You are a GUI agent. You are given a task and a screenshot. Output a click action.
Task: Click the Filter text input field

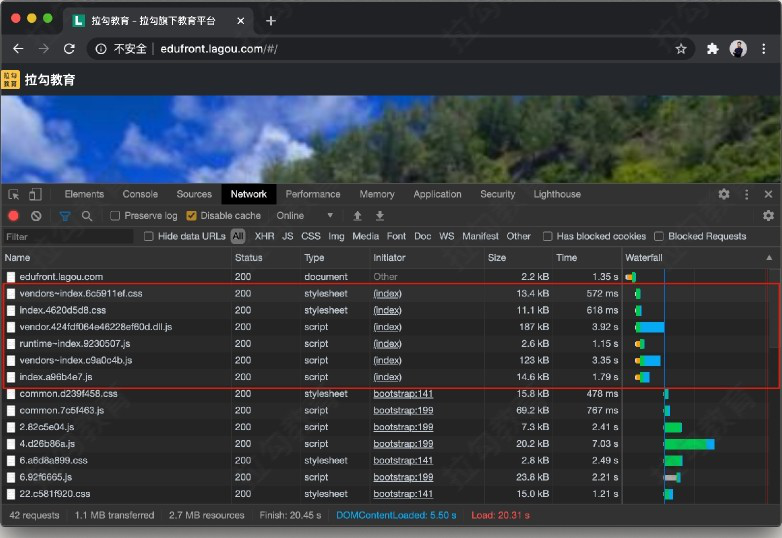point(68,237)
